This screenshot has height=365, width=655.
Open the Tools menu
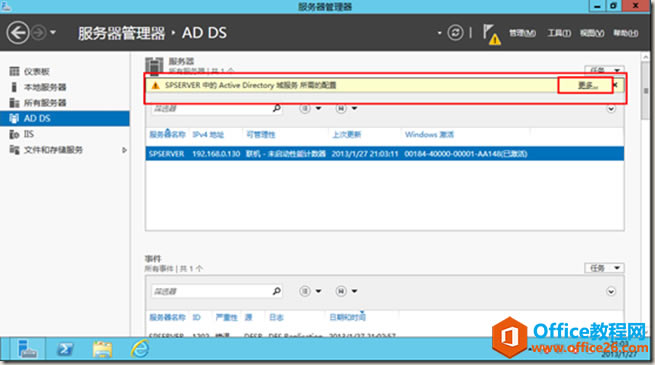(x=559, y=33)
